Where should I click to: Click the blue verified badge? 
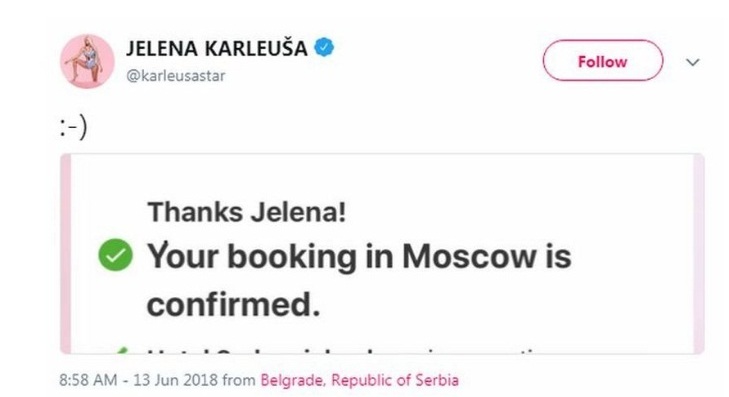coord(325,47)
